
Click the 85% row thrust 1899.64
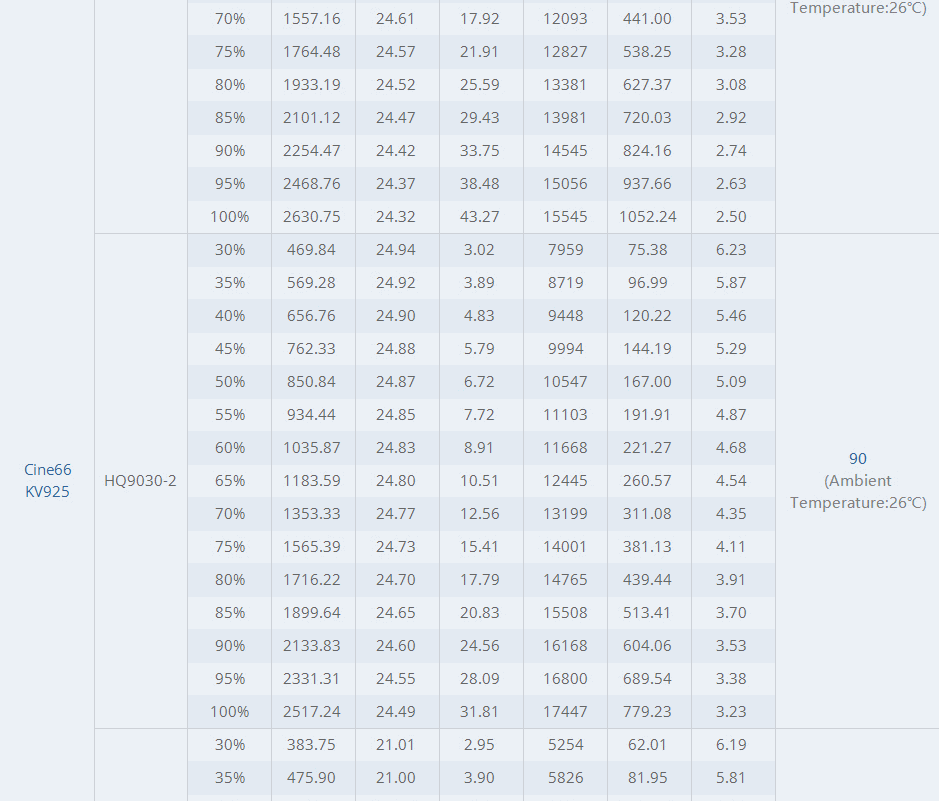[312, 613]
